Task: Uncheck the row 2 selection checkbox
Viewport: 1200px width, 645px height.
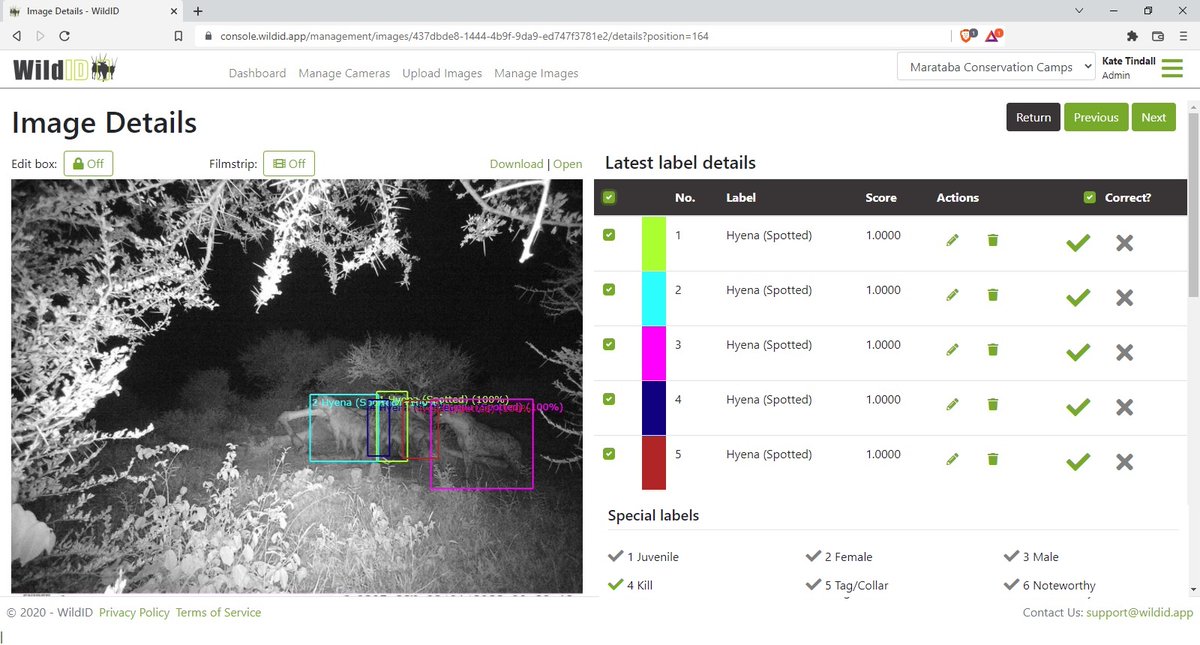Action: pos(609,290)
